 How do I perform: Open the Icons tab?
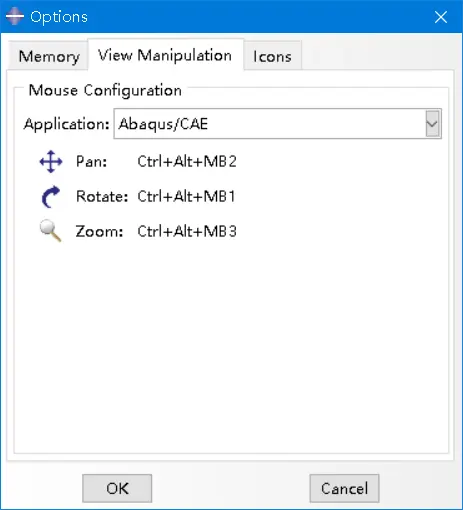[x=272, y=56]
